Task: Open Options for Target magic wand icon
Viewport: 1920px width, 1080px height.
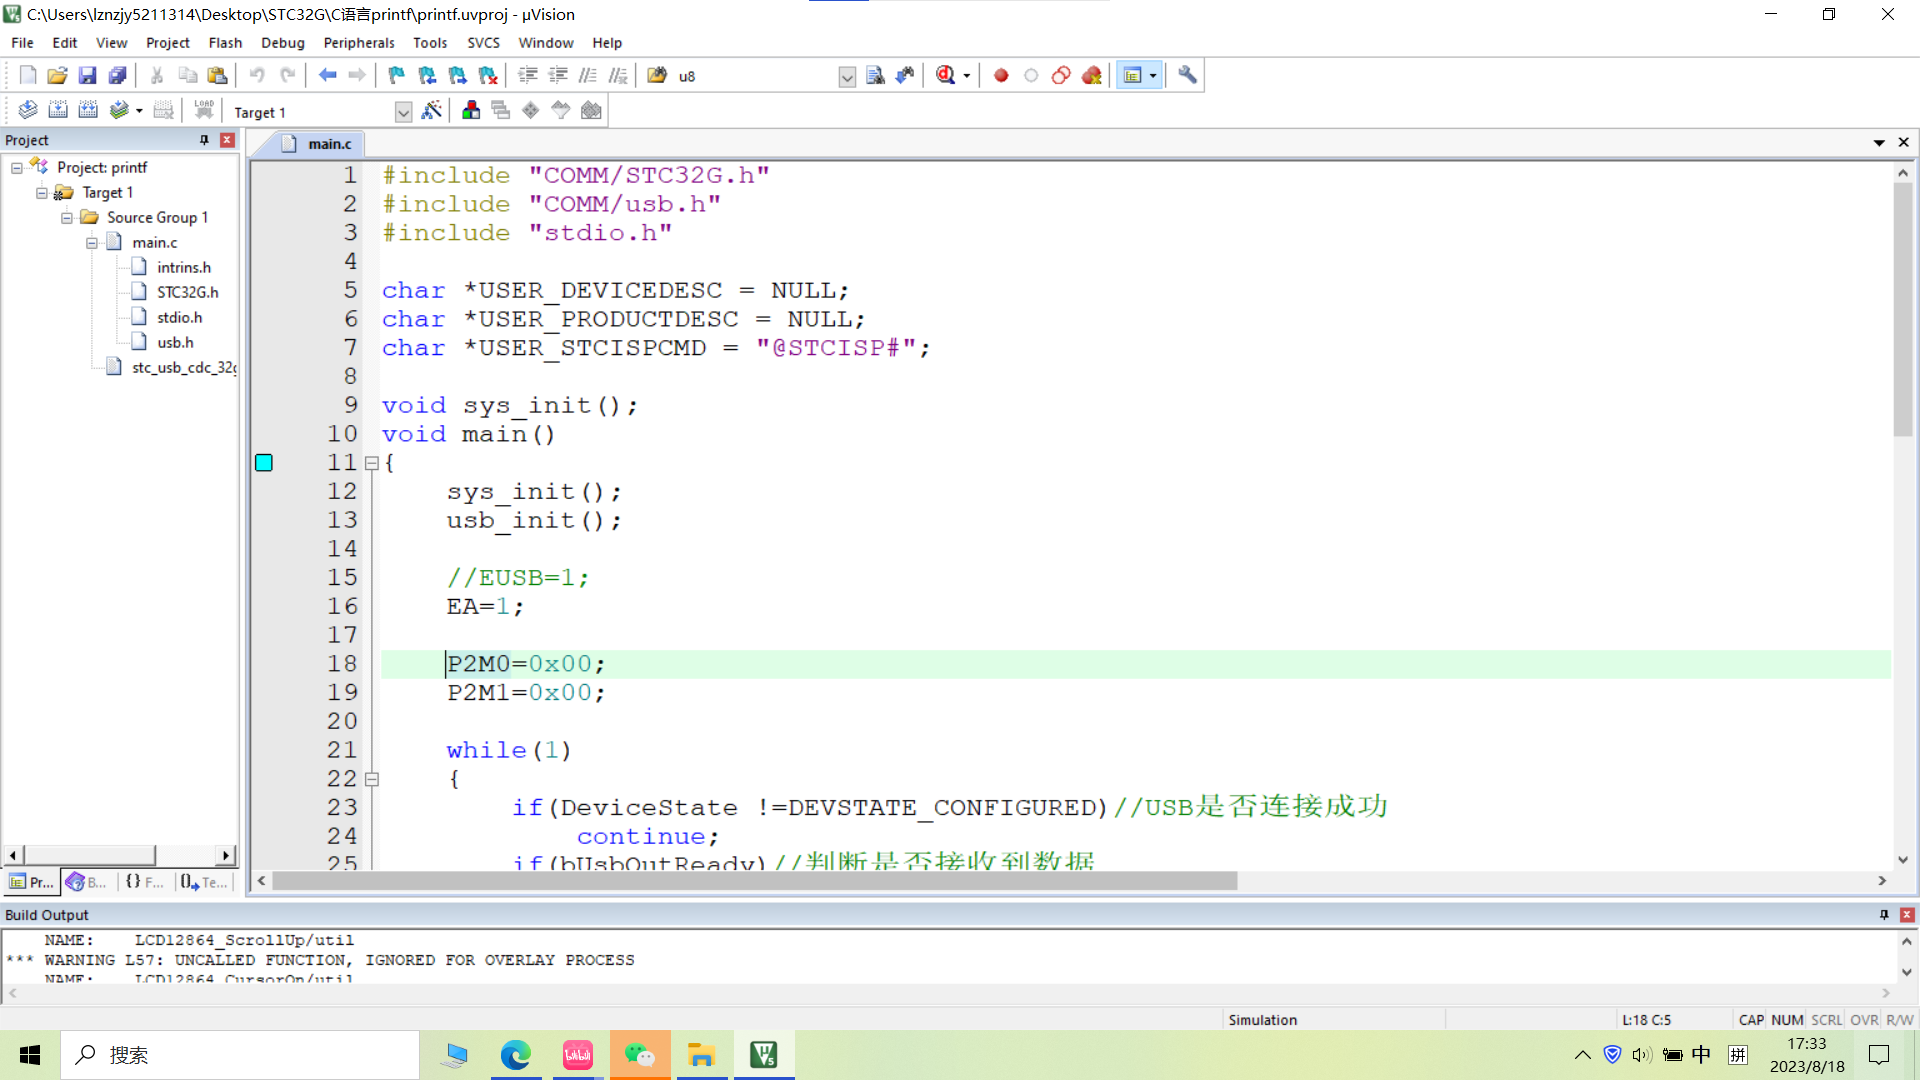Action: [x=432, y=110]
